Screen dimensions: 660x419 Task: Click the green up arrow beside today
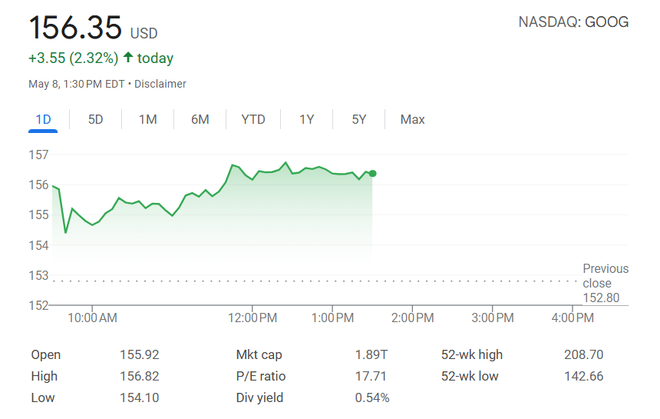pyautogui.click(x=128, y=57)
